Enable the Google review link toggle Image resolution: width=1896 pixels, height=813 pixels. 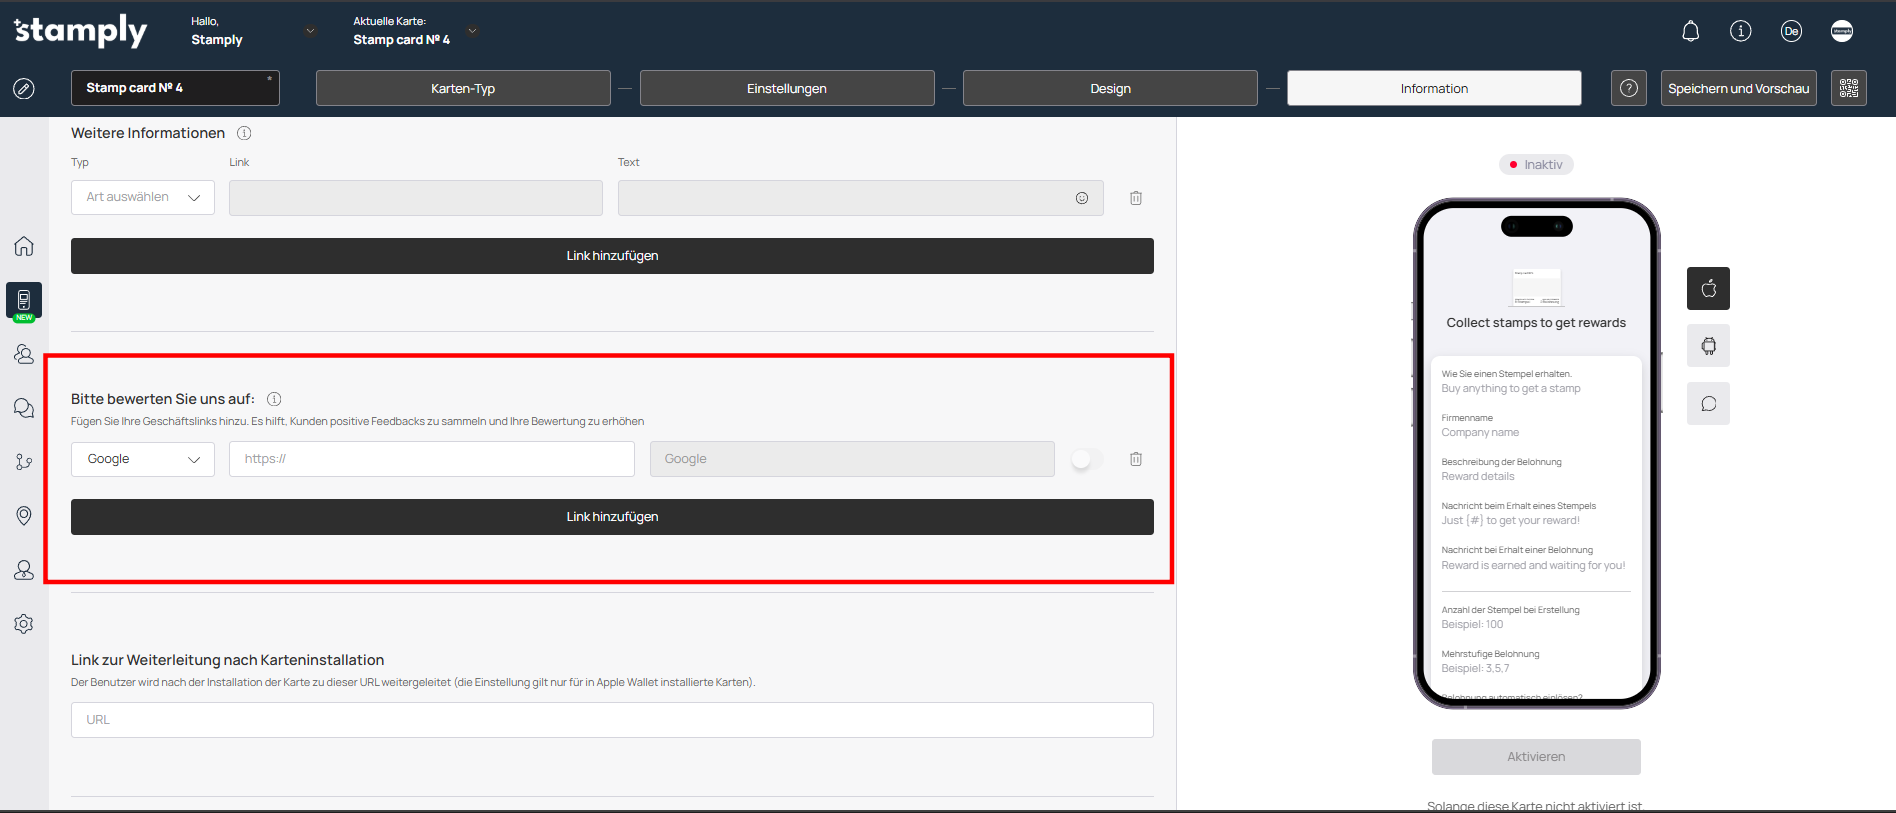pos(1086,459)
